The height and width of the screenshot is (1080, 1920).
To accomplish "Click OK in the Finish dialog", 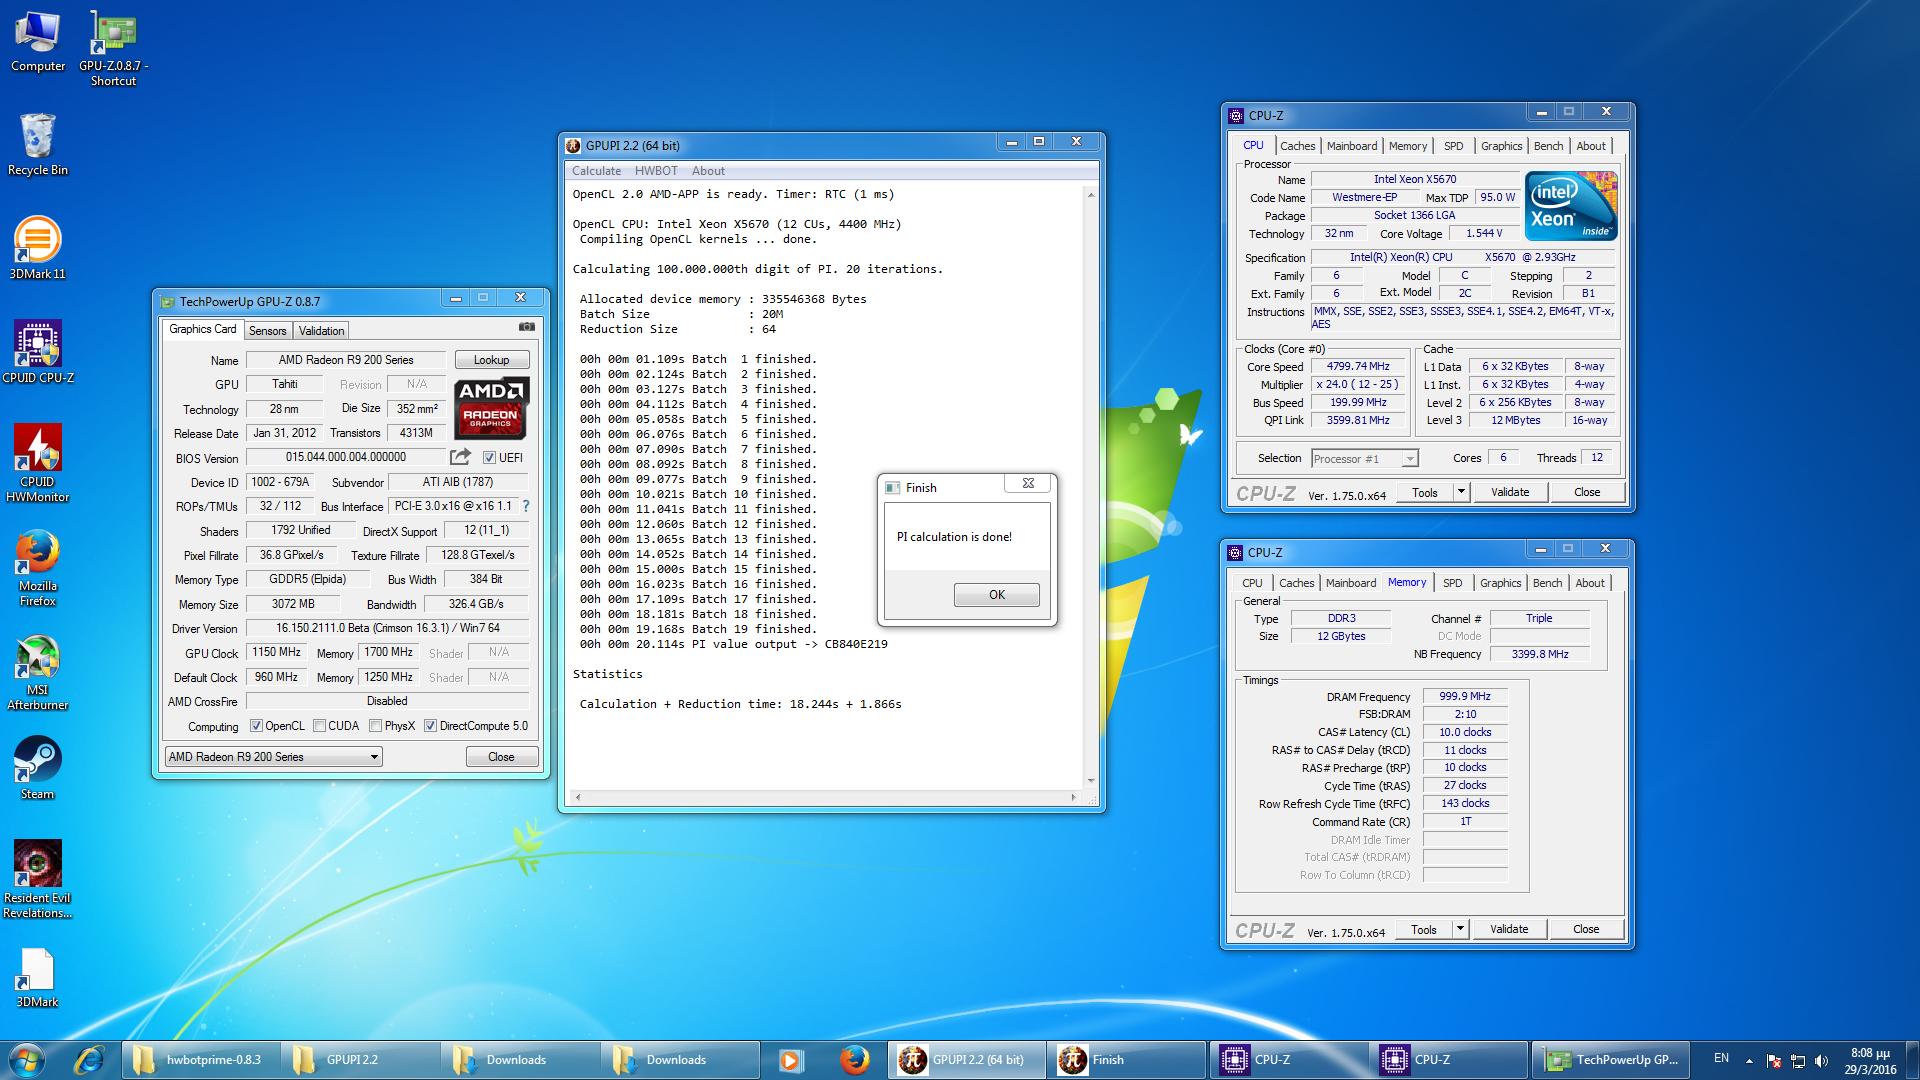I will point(996,595).
